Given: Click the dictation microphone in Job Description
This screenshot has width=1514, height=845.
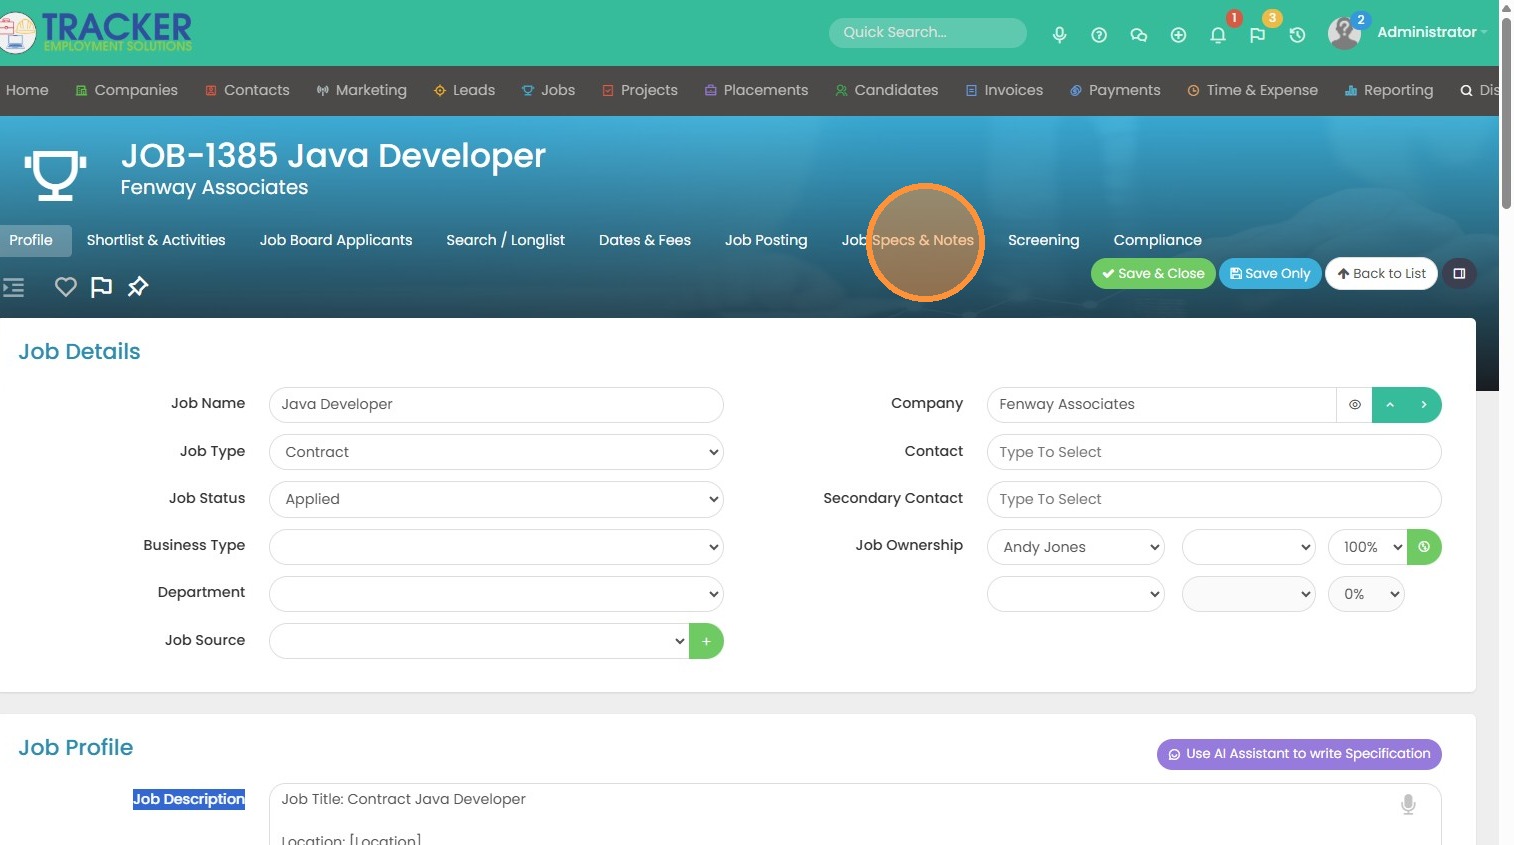Looking at the screenshot, I should coord(1408,804).
